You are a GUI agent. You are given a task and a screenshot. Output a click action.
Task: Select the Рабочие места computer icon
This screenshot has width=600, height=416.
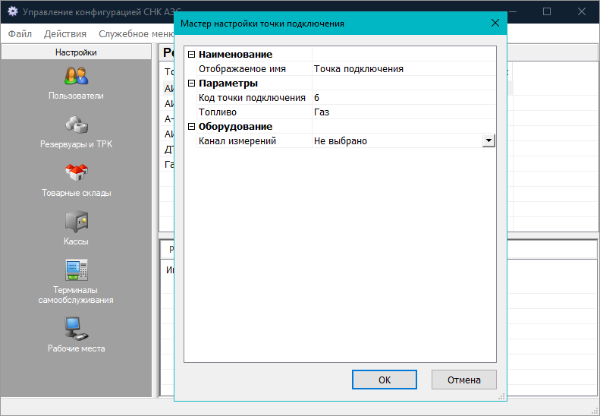click(x=77, y=326)
